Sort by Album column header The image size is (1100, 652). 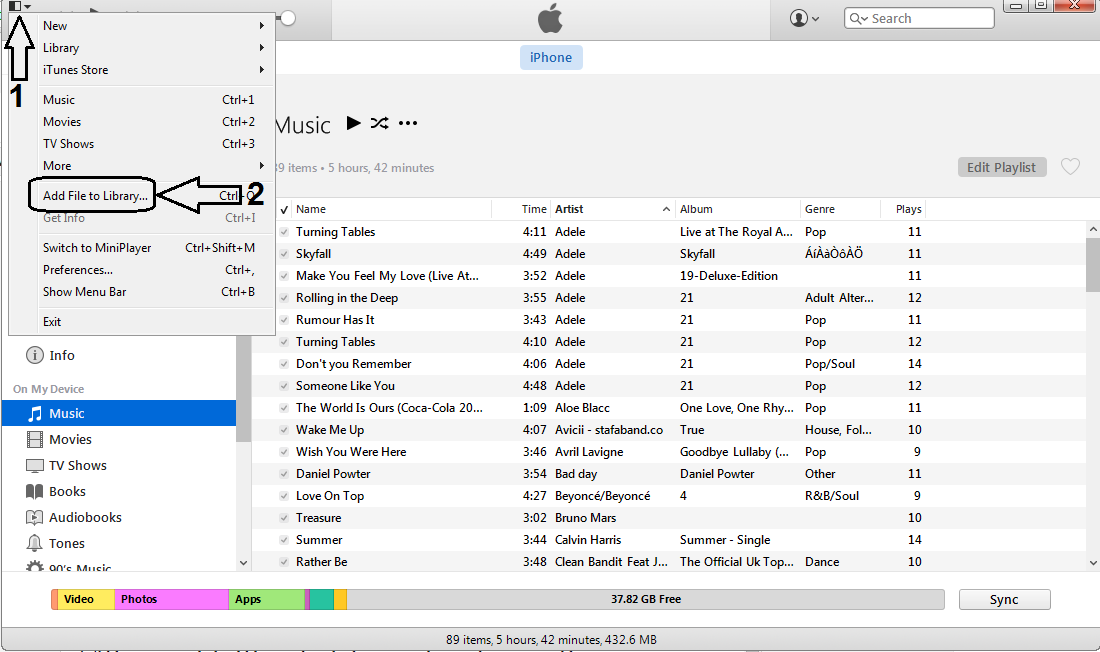coord(738,209)
